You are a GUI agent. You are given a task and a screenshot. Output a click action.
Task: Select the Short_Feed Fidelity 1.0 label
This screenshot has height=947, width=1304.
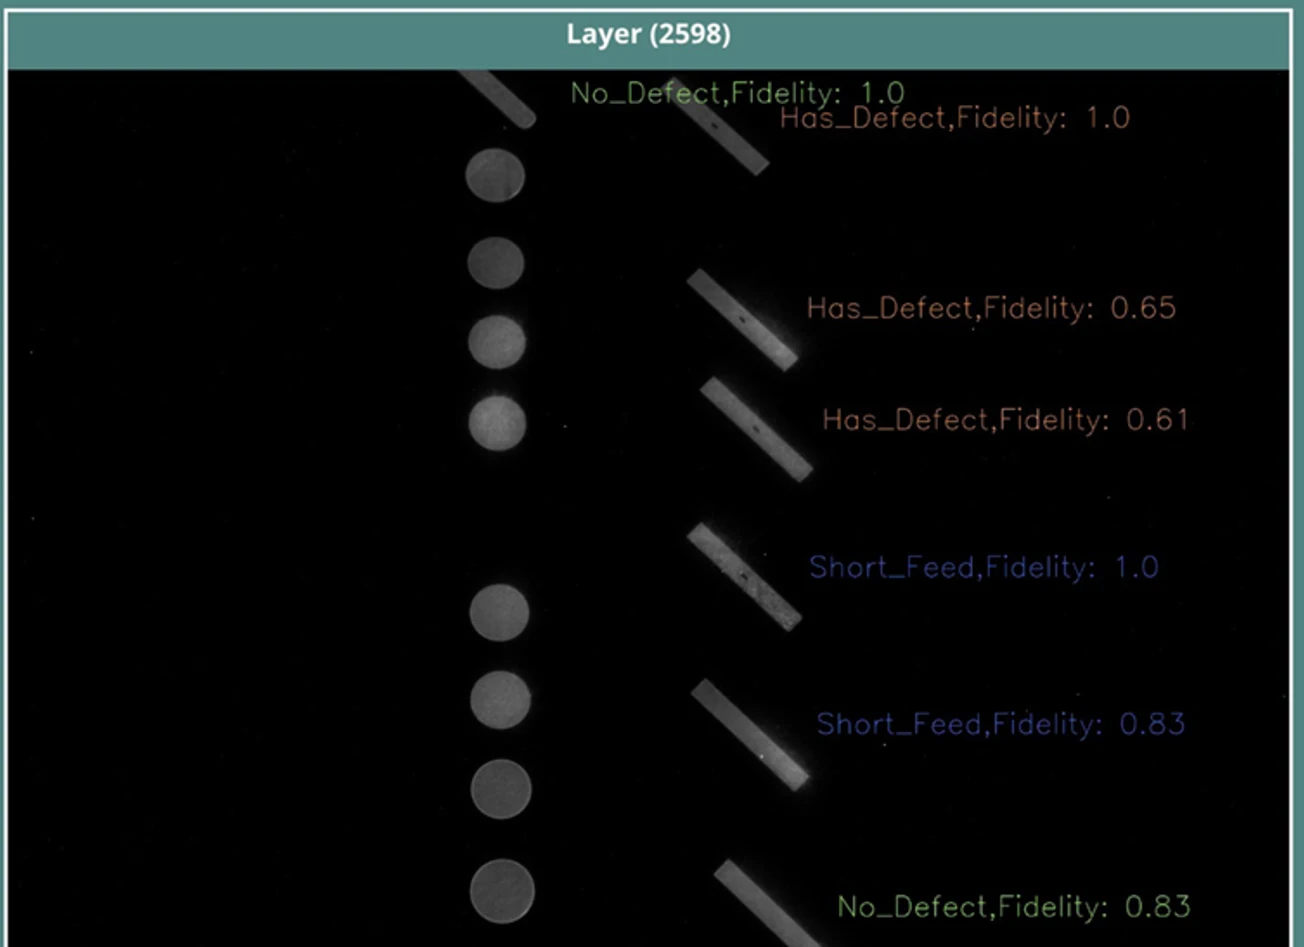pos(984,567)
